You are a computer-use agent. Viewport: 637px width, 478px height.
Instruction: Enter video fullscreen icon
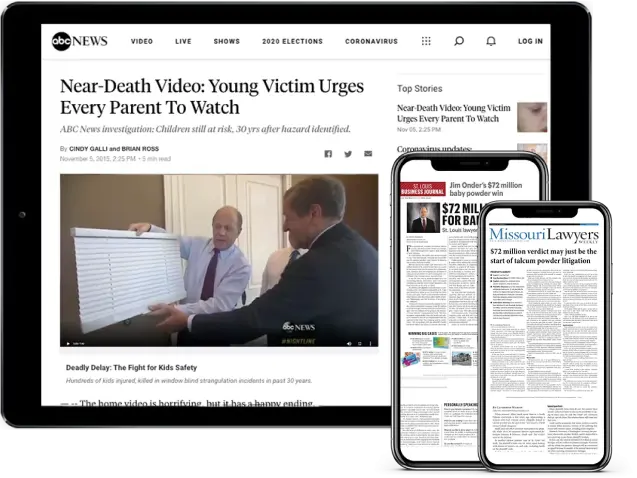coord(360,344)
